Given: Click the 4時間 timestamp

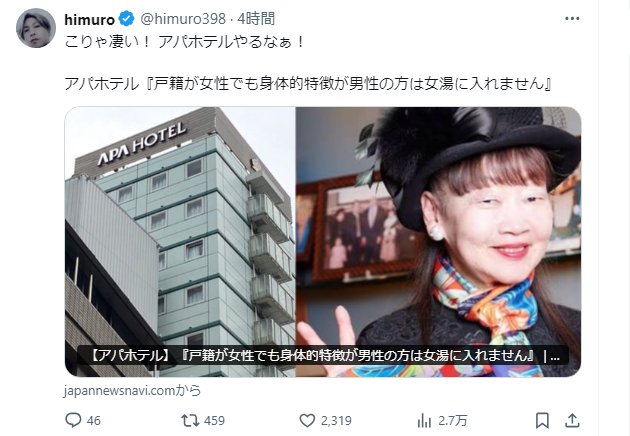Looking at the screenshot, I should point(256,18).
